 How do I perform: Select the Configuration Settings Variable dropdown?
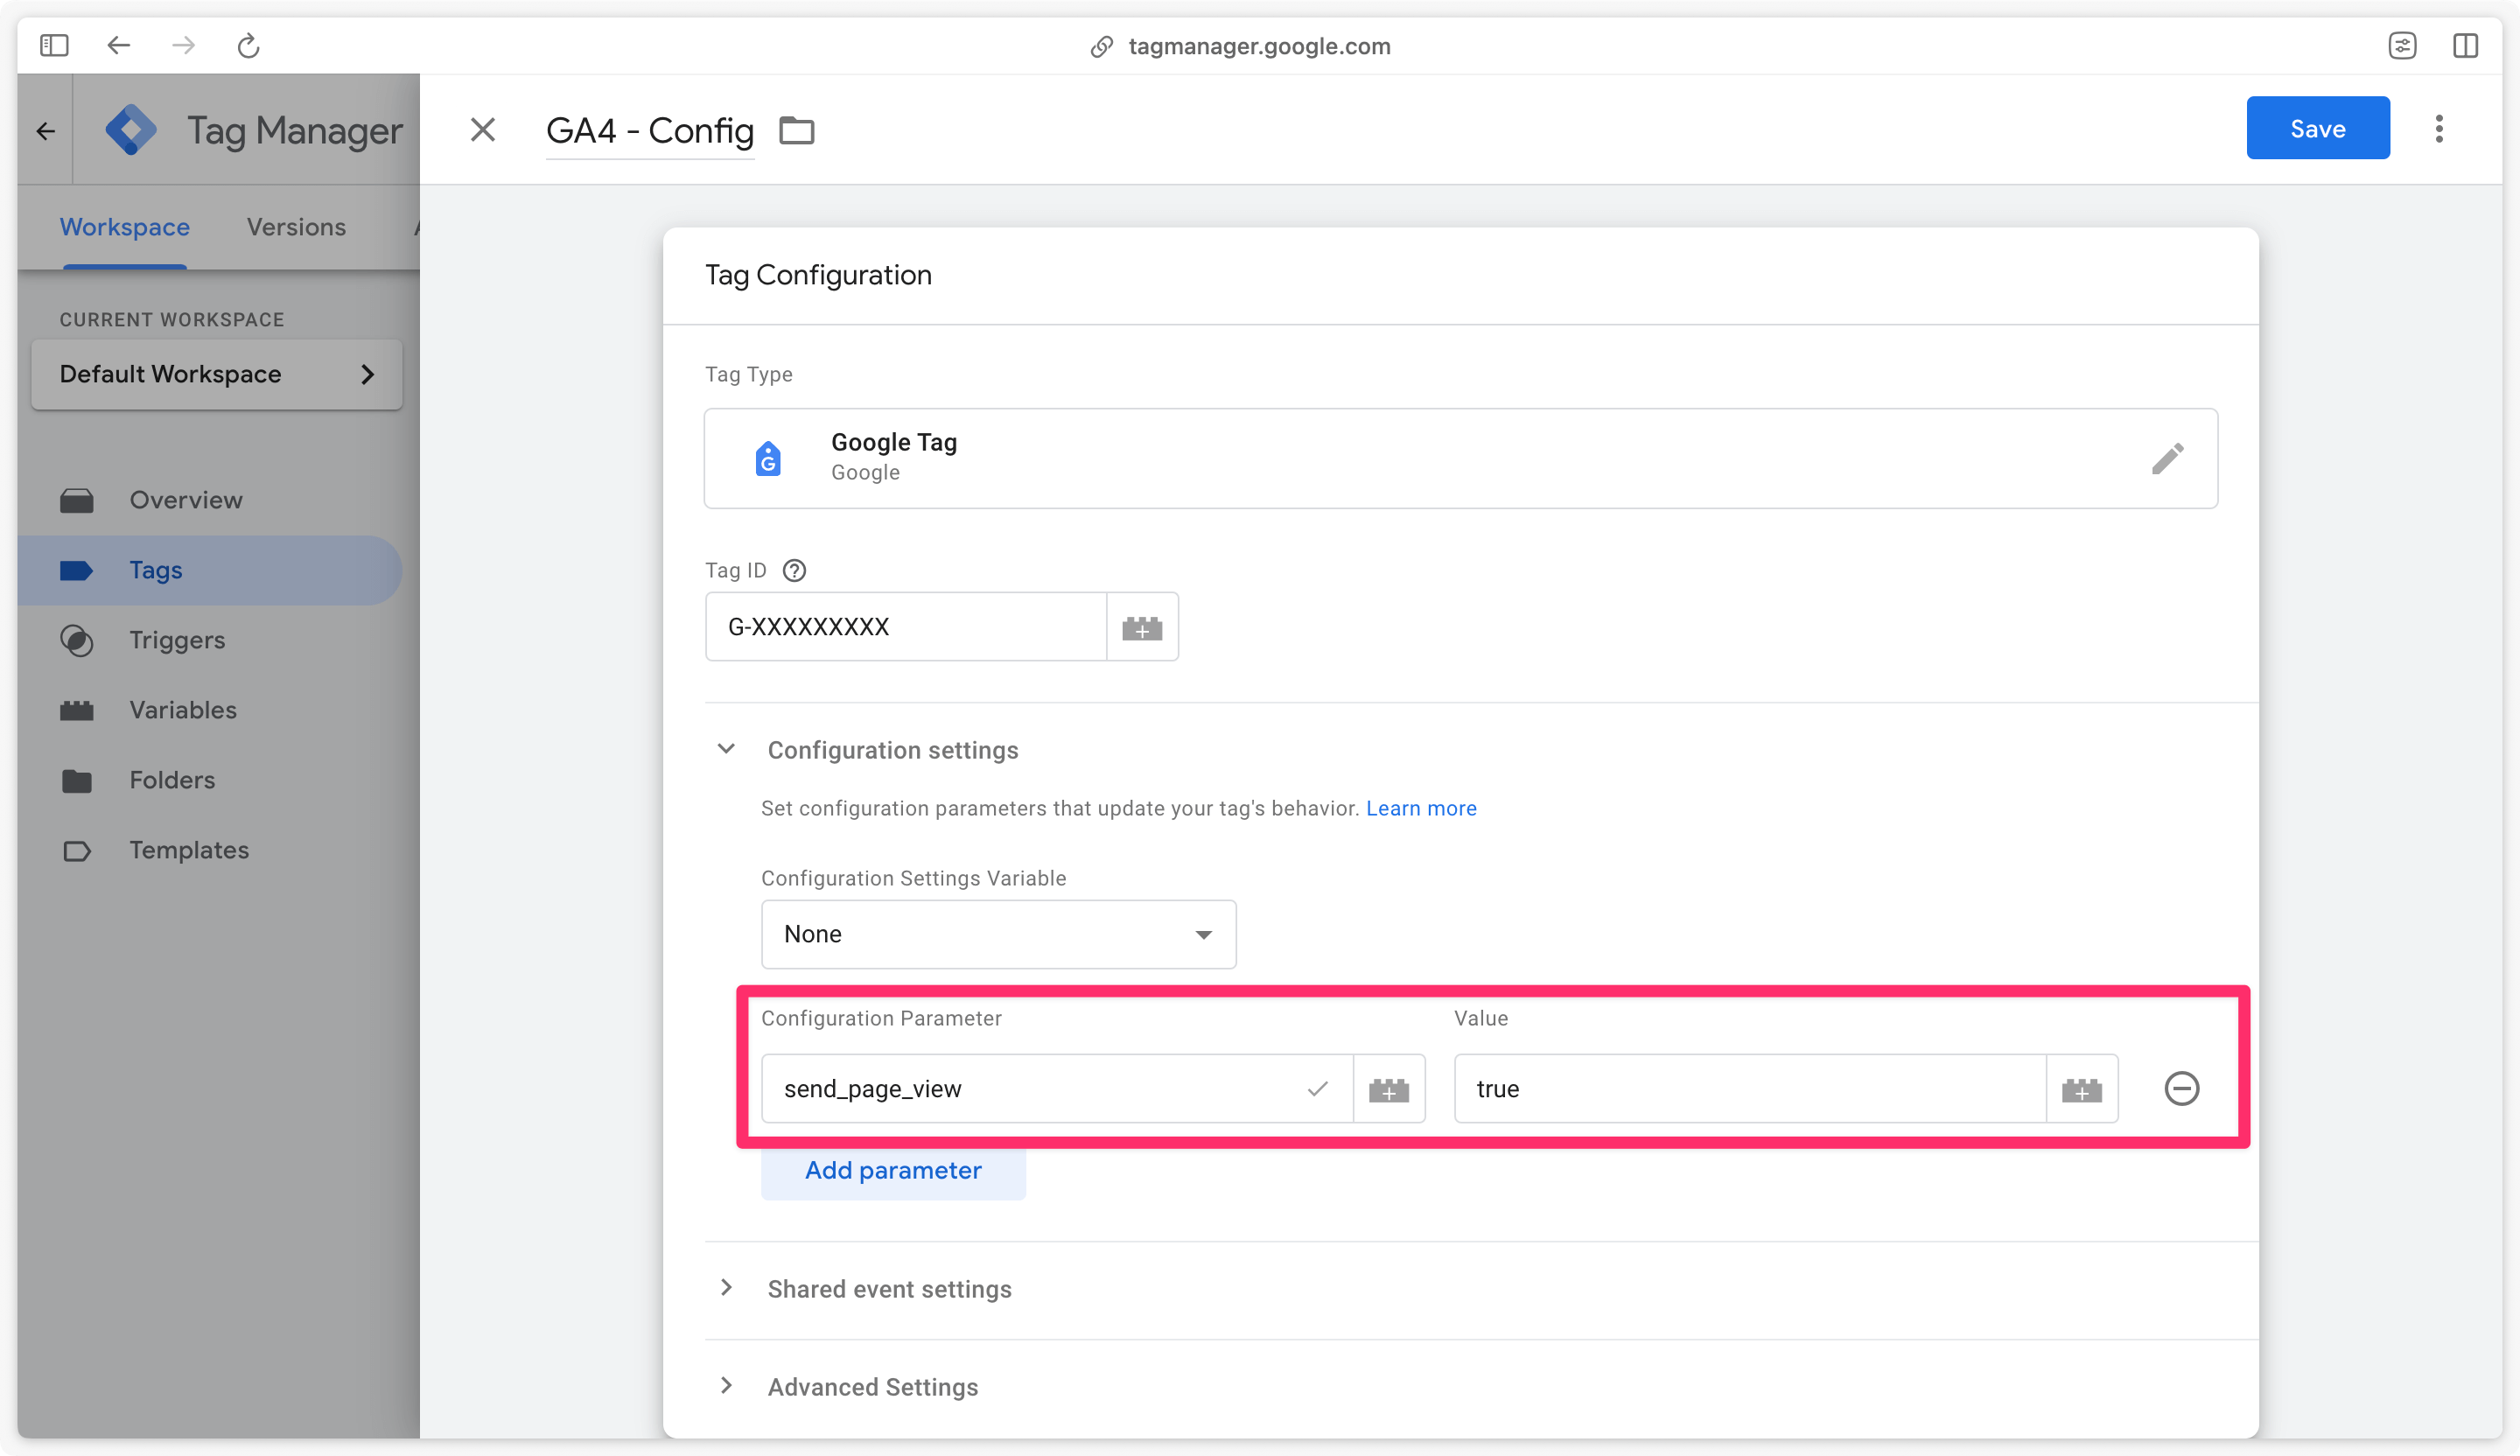[998, 934]
